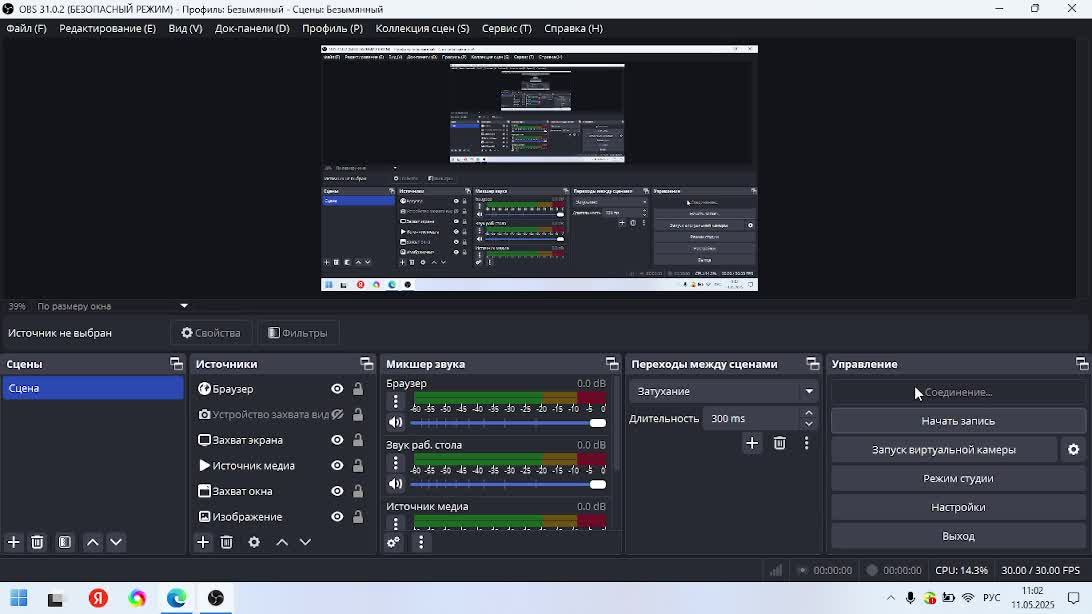
Task: Hide the Изображение source
Action: [337, 517]
